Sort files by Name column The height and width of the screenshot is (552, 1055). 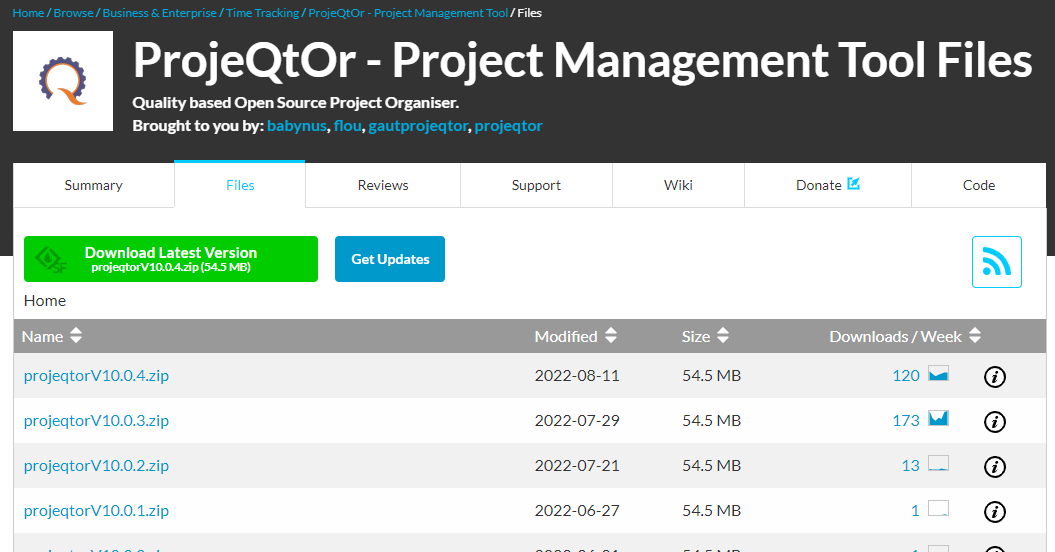pos(53,337)
